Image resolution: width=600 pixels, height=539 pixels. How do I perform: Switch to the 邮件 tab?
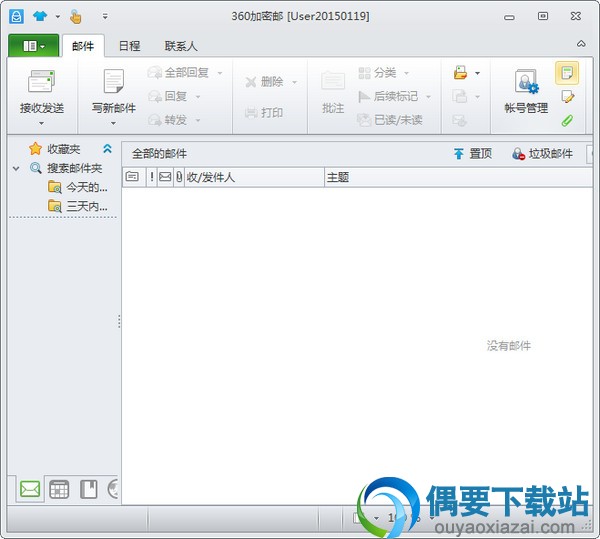coord(83,46)
